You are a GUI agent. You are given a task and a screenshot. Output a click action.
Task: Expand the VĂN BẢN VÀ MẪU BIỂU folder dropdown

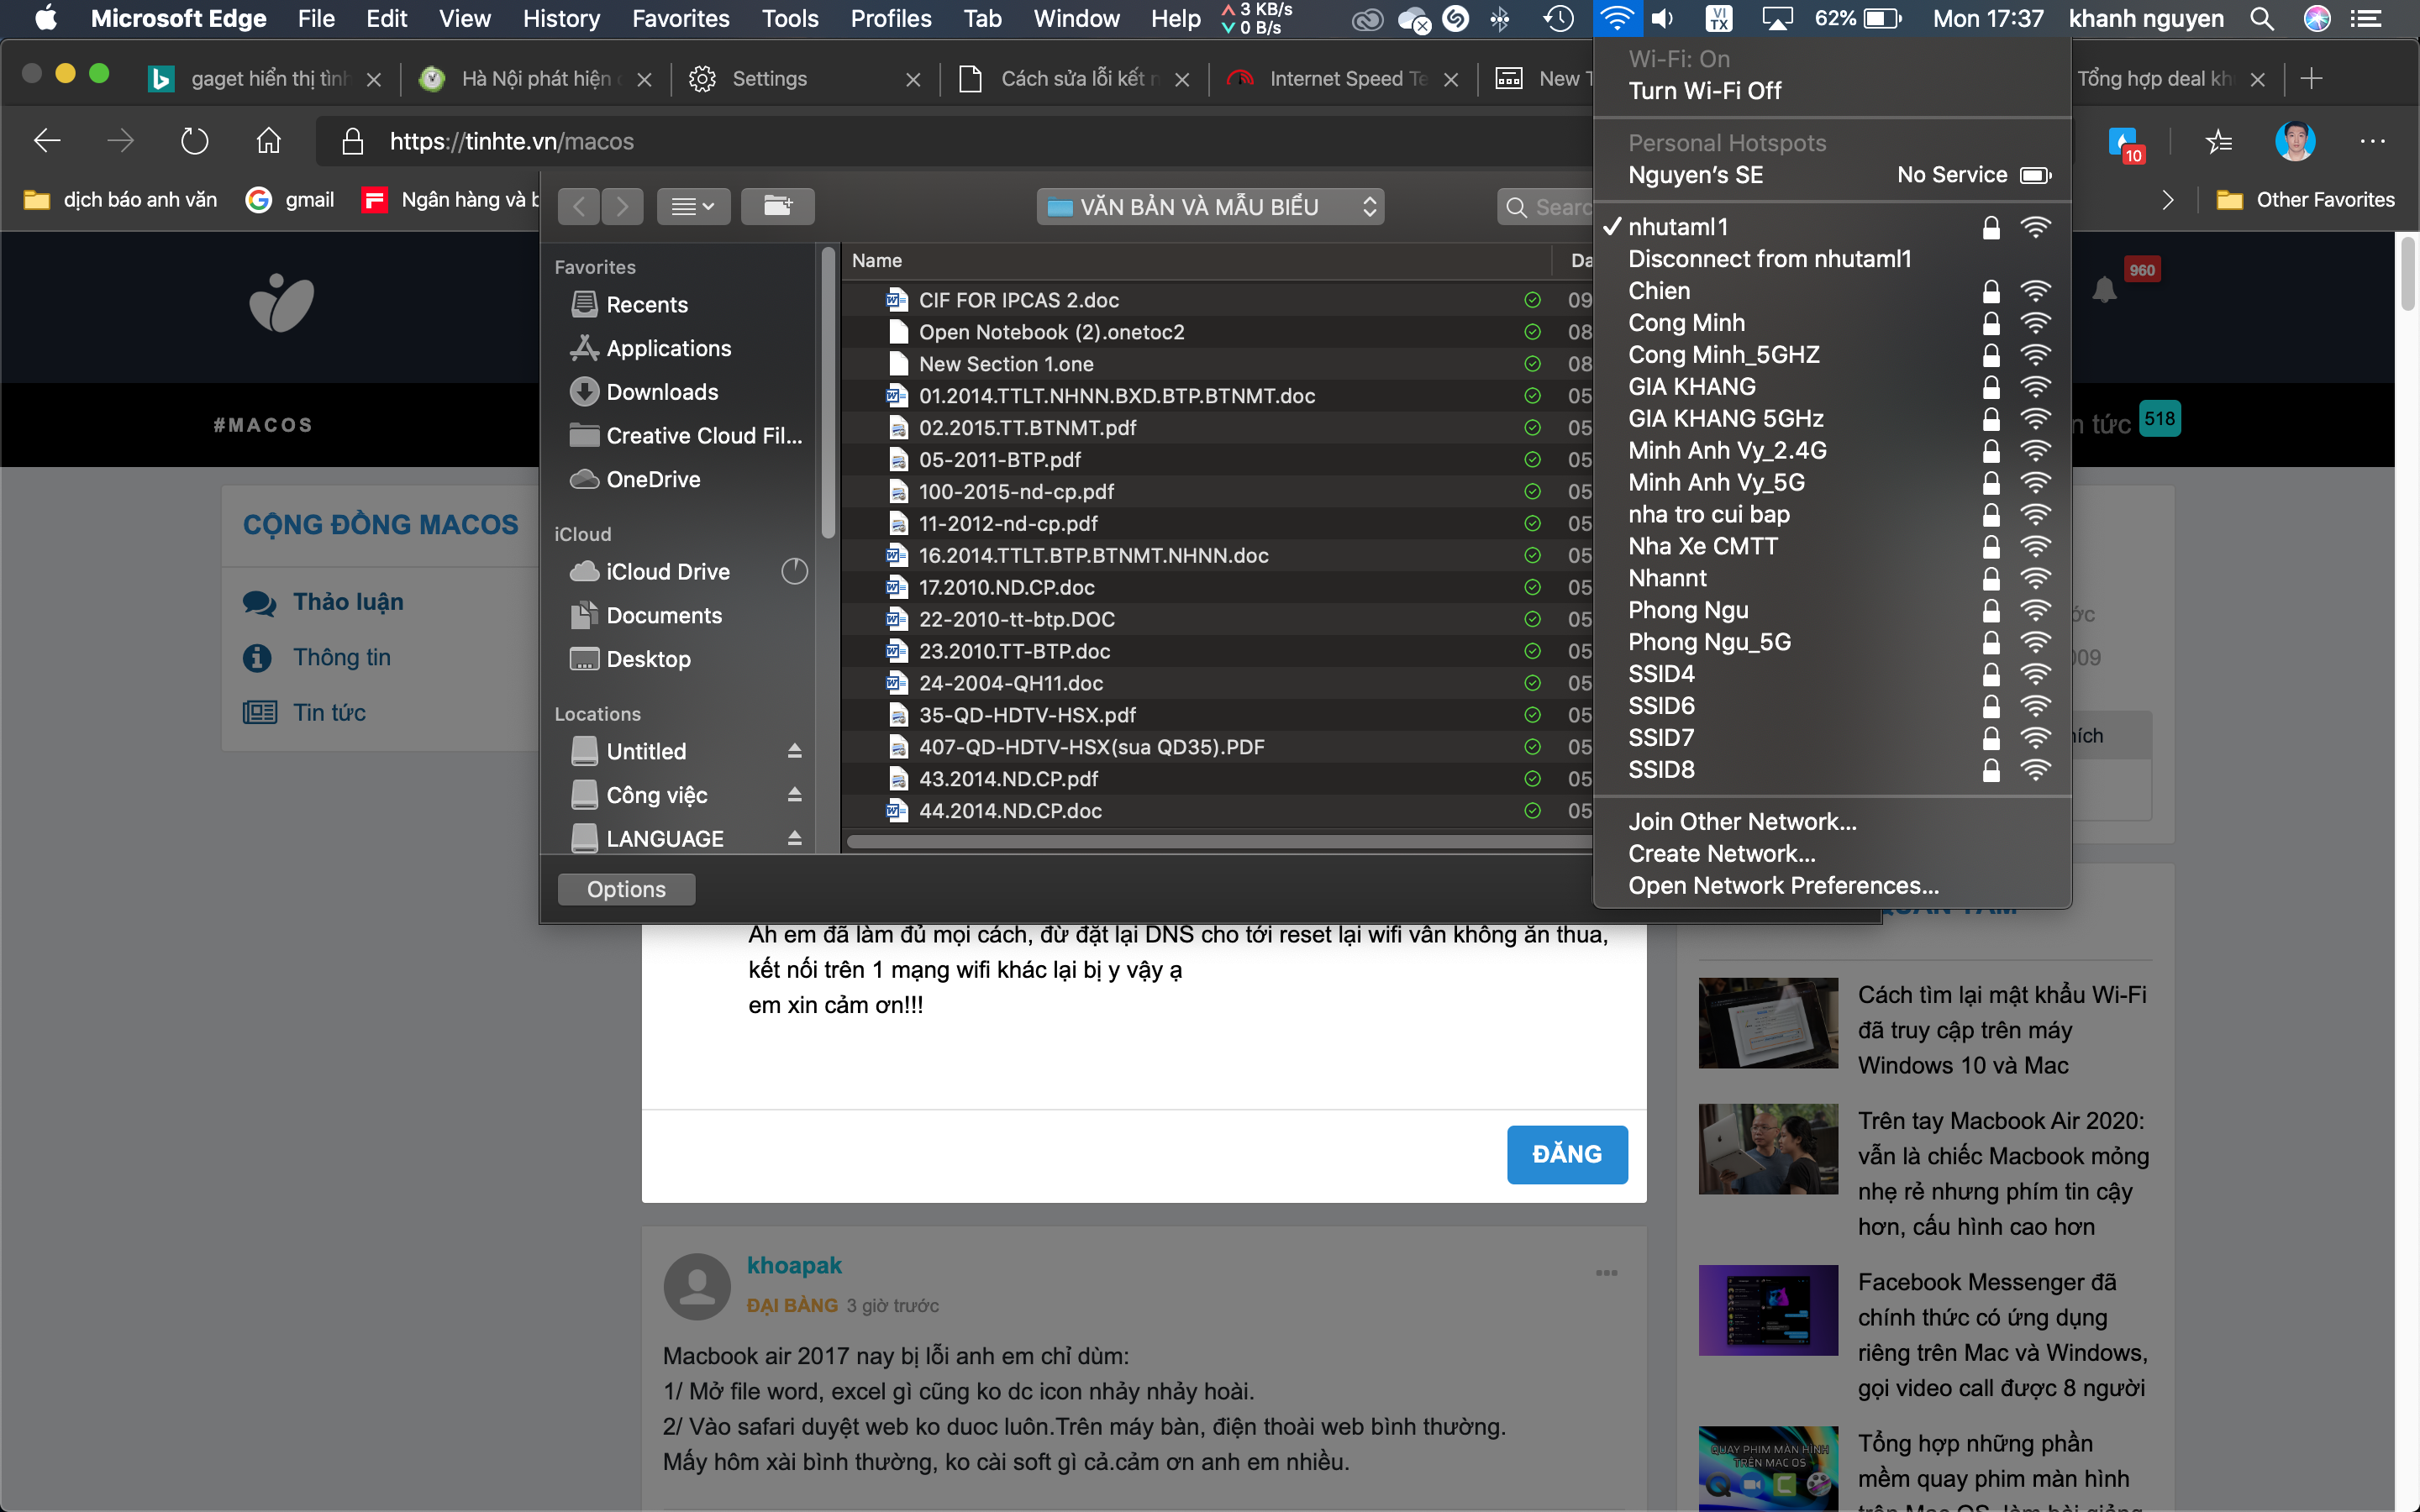[1209, 206]
